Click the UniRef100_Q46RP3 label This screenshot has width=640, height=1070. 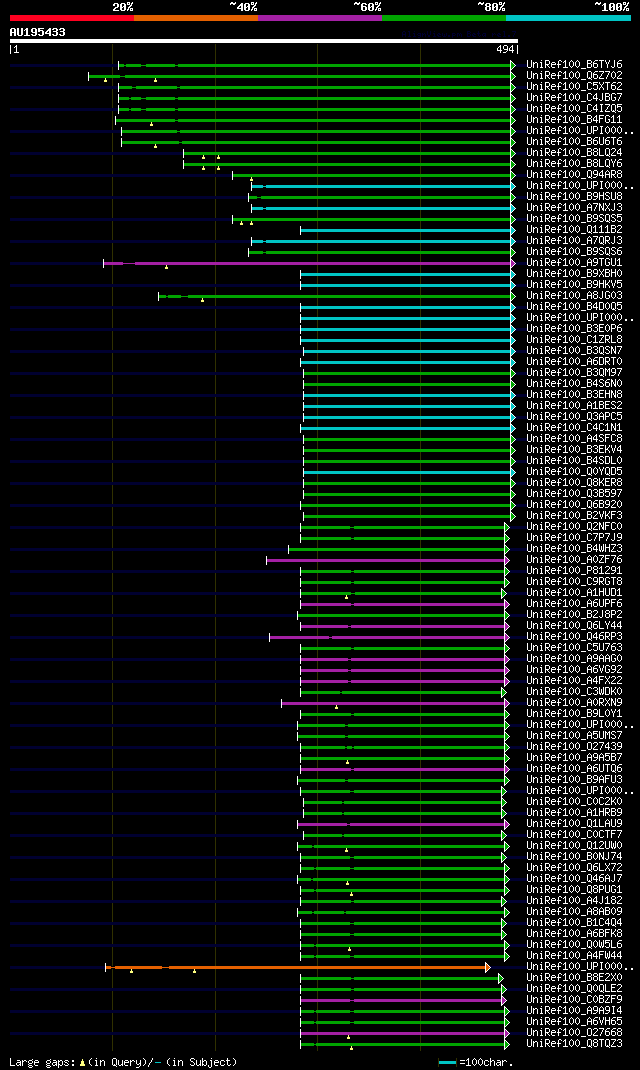coord(574,637)
